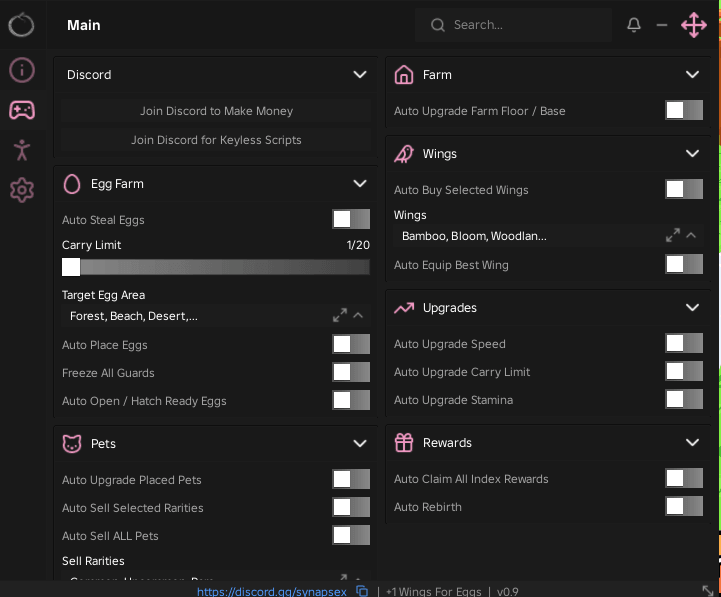Click the trending arrow icon beside Upgrades
This screenshot has height=597, width=721.
coord(404,308)
